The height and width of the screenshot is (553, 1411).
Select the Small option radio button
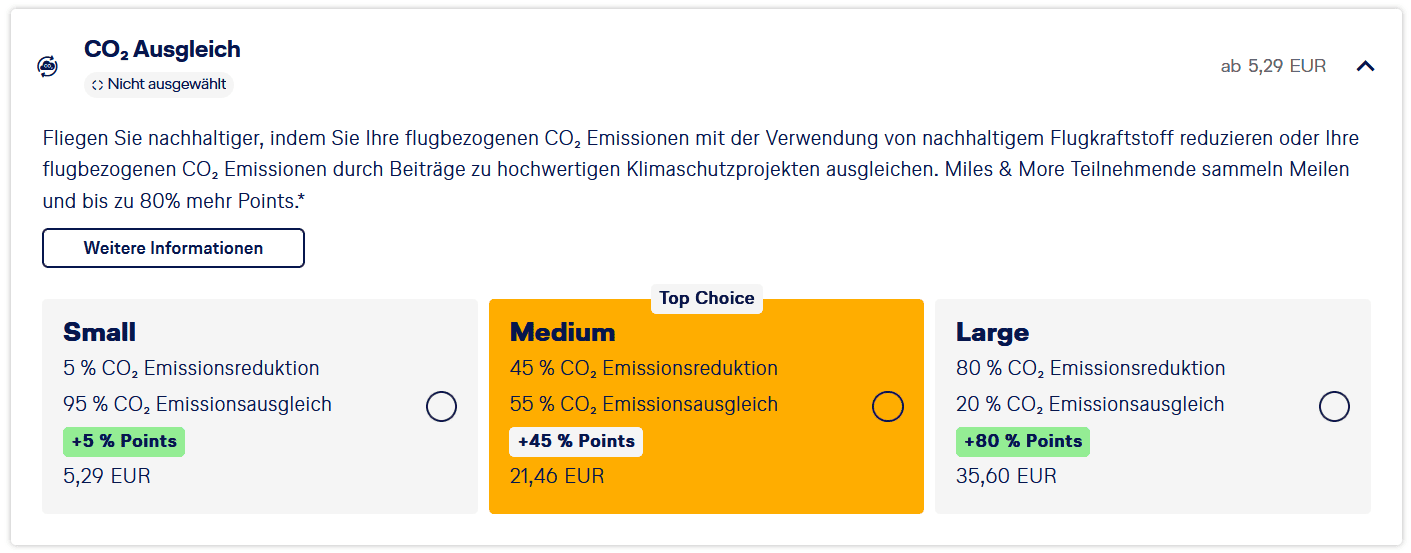(441, 407)
